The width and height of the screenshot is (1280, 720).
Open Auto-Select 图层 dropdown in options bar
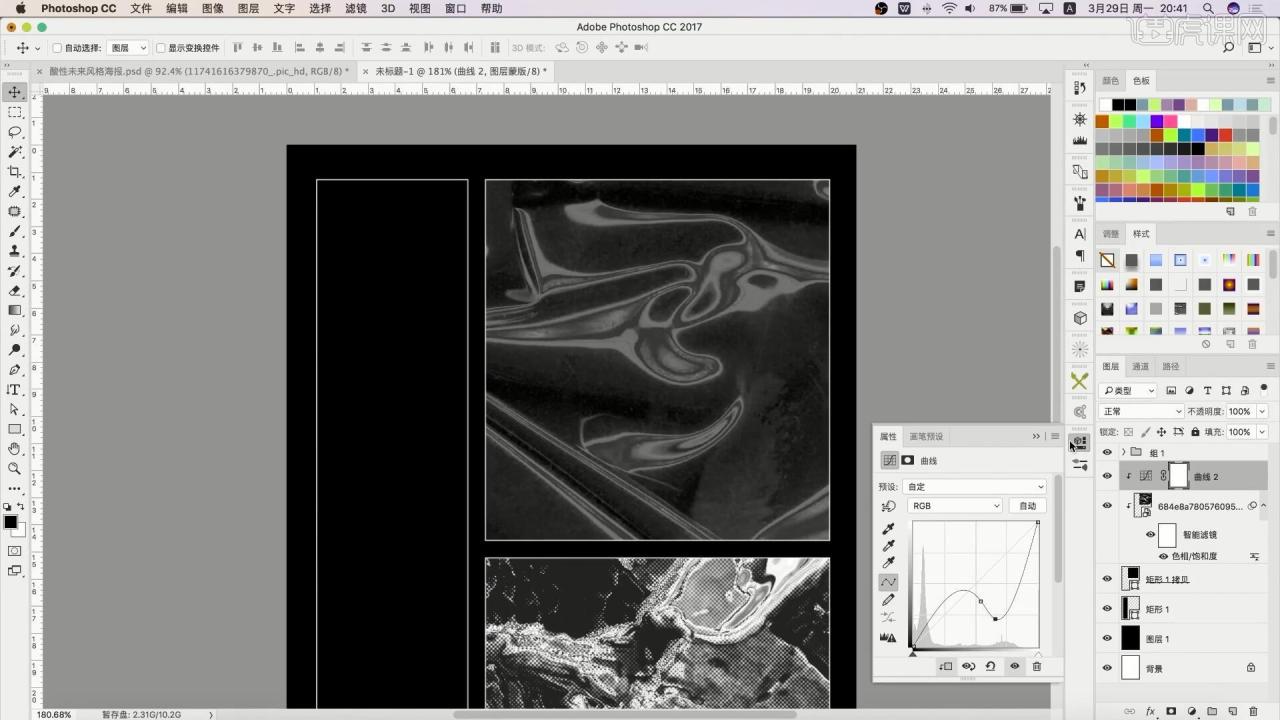pos(128,48)
